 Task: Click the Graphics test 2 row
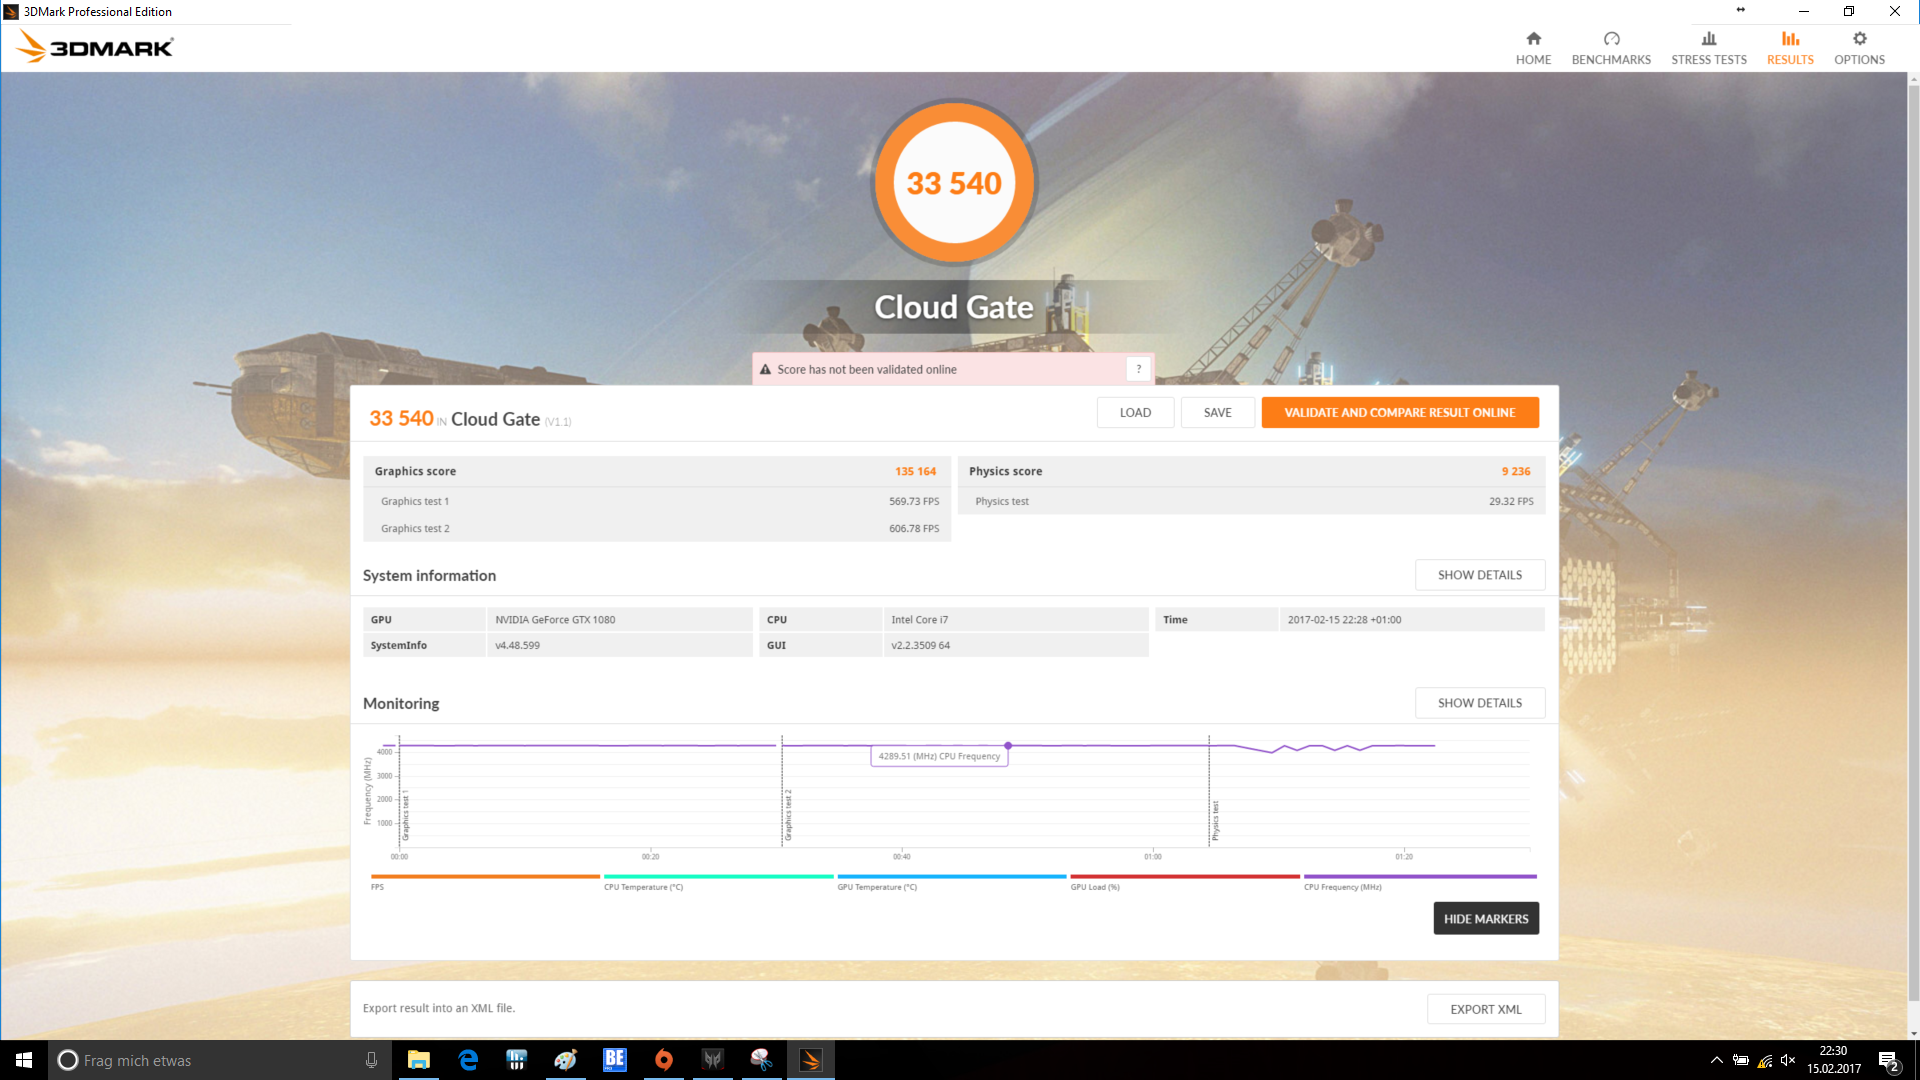pyautogui.click(x=657, y=528)
